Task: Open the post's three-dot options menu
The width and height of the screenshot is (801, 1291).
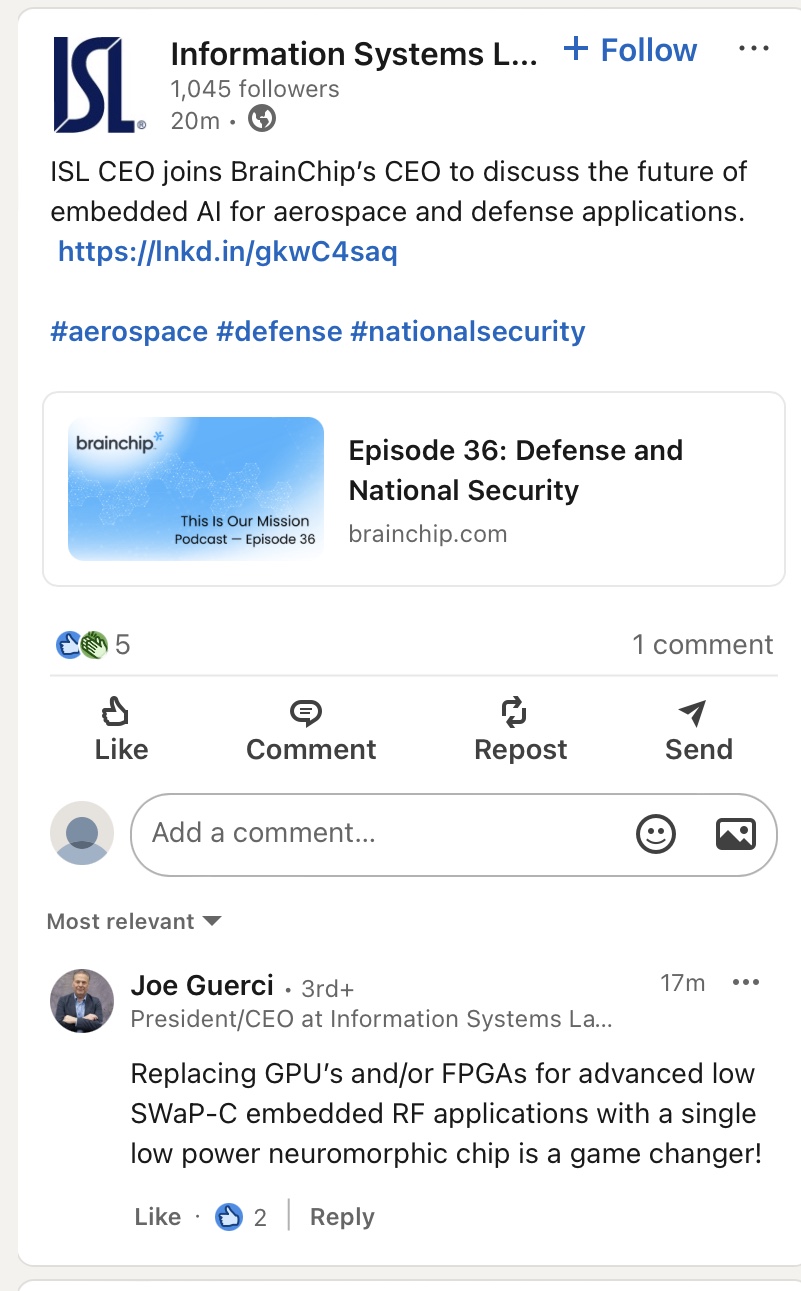Action: pyautogui.click(x=753, y=49)
